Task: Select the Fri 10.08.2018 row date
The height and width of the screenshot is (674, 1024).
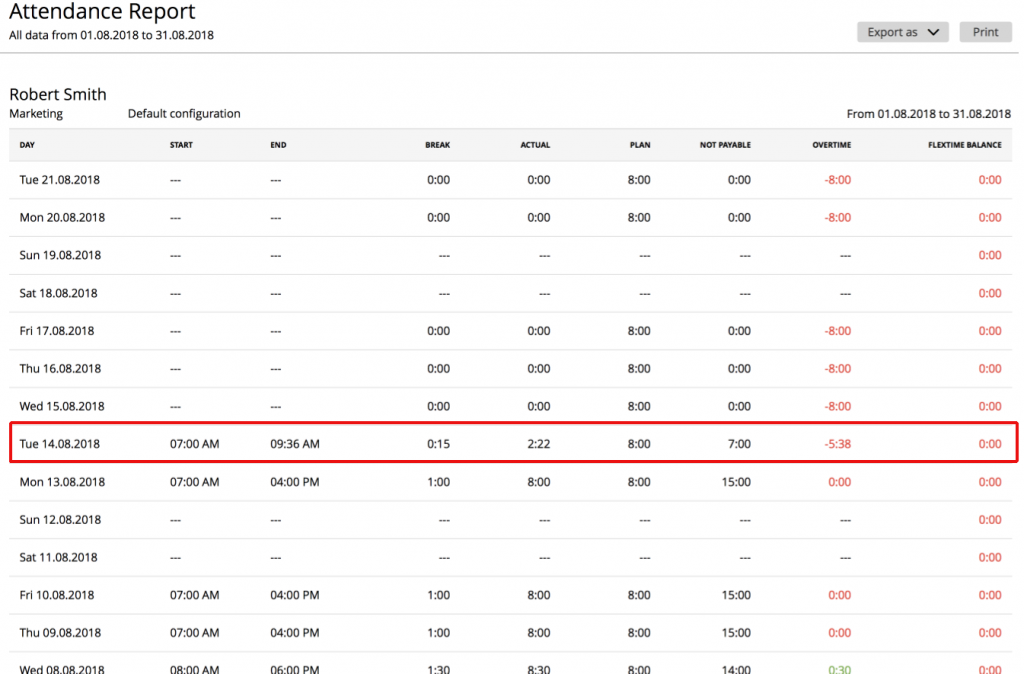Action: point(57,595)
